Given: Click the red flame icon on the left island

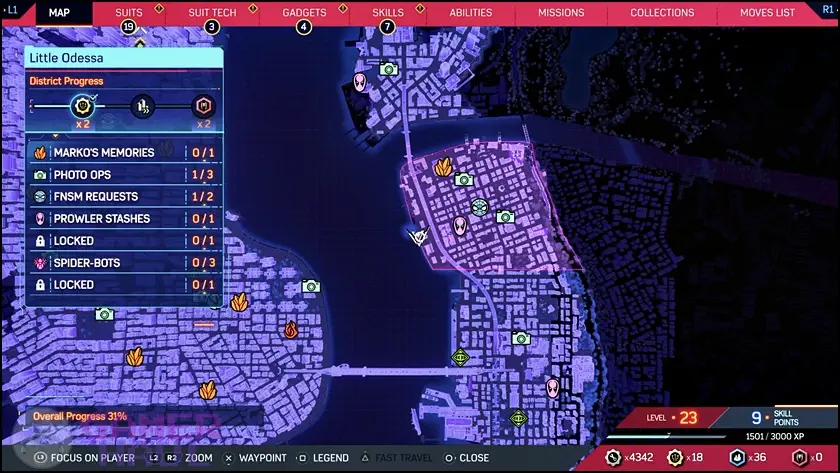Looking at the screenshot, I should pos(291,329).
